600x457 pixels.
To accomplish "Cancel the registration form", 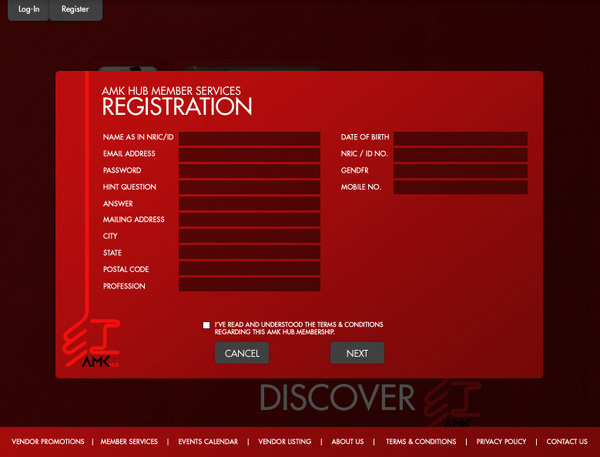I will [242, 353].
